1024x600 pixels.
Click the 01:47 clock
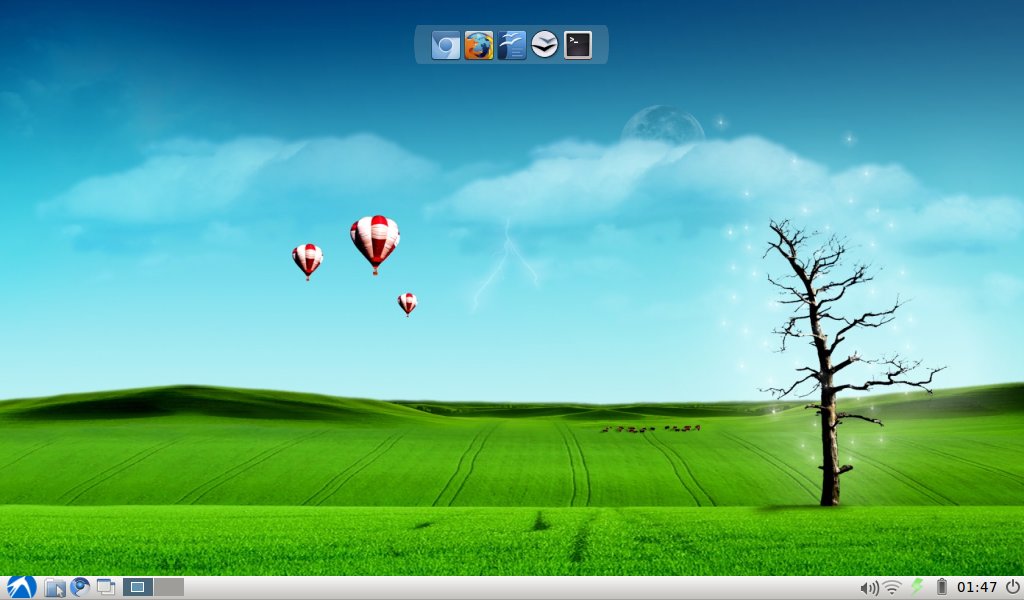pos(977,587)
